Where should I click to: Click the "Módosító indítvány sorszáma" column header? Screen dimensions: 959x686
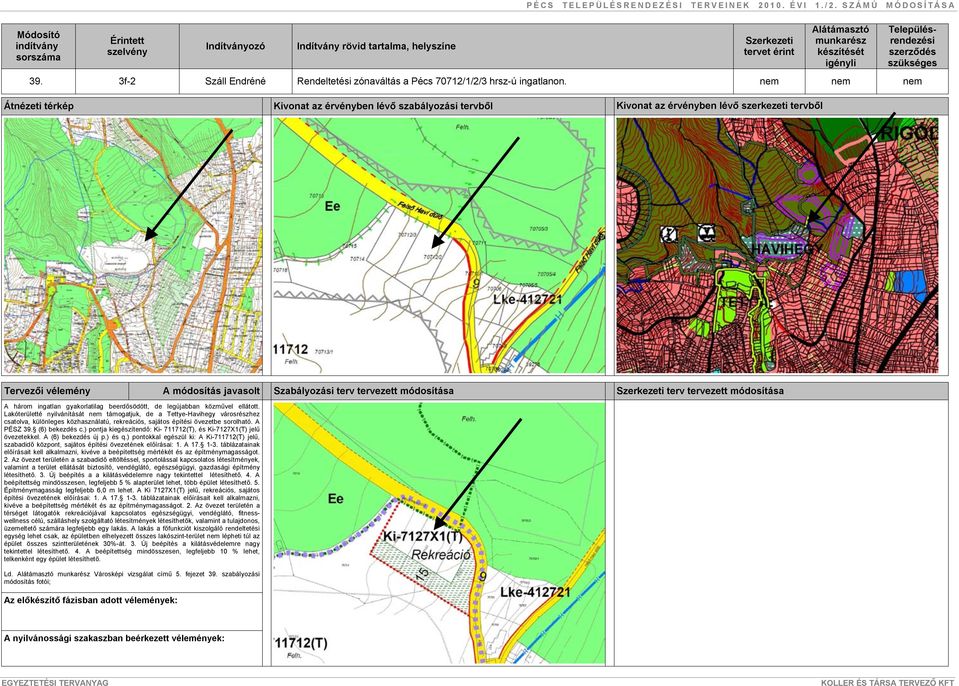pyautogui.click(x=39, y=46)
